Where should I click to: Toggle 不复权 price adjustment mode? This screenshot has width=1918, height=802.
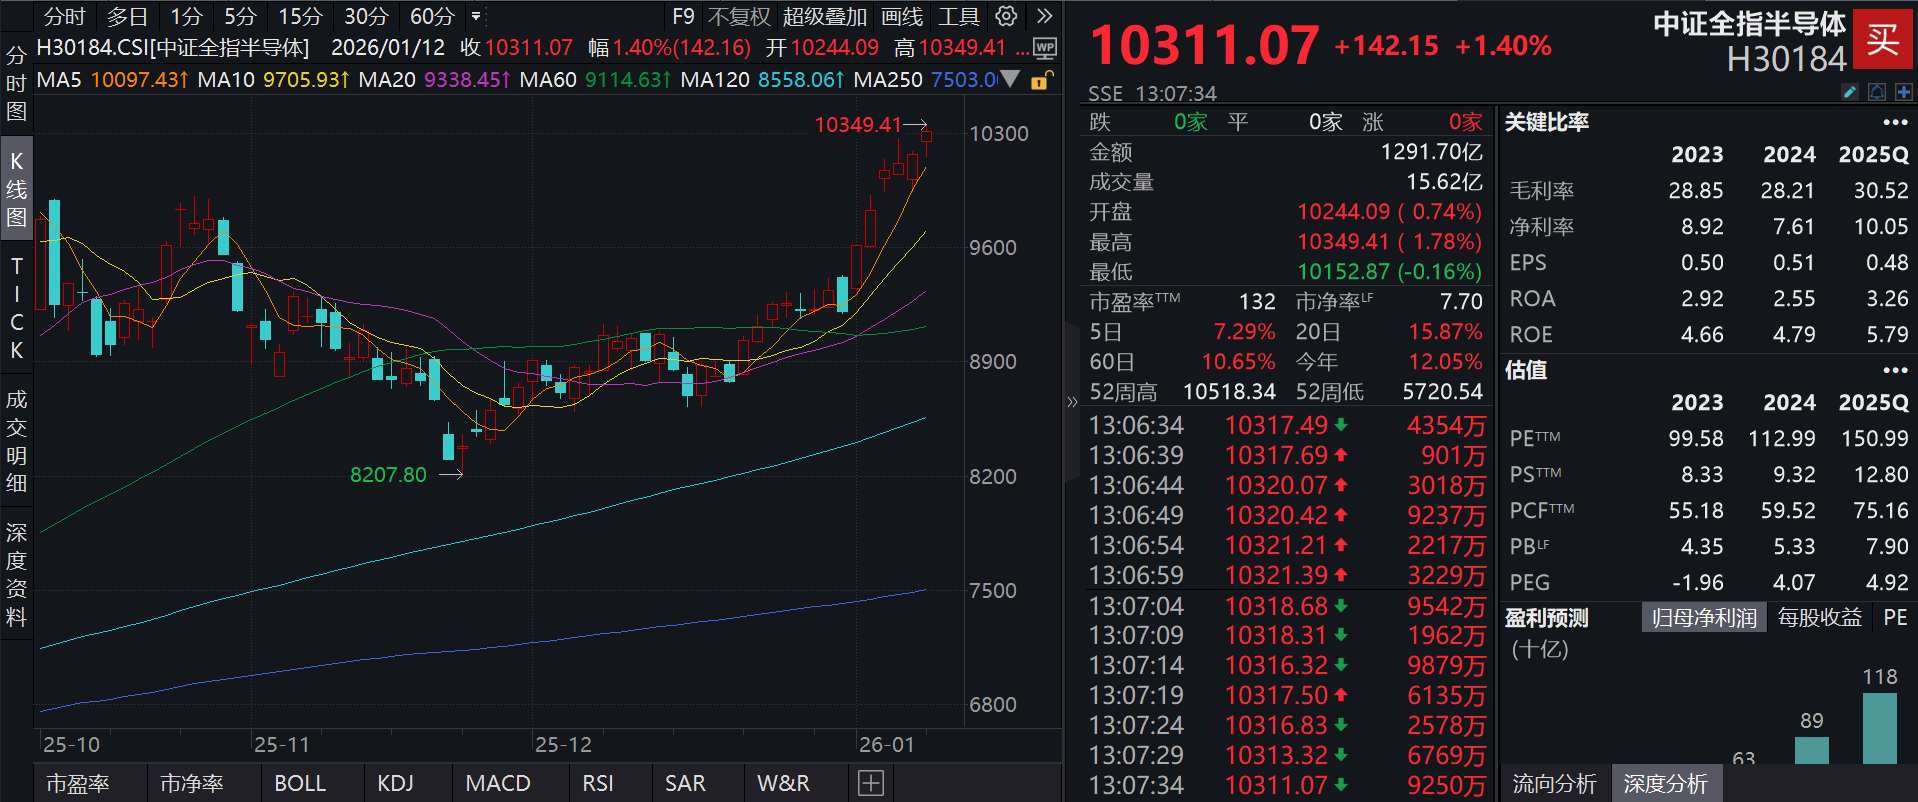click(x=739, y=16)
